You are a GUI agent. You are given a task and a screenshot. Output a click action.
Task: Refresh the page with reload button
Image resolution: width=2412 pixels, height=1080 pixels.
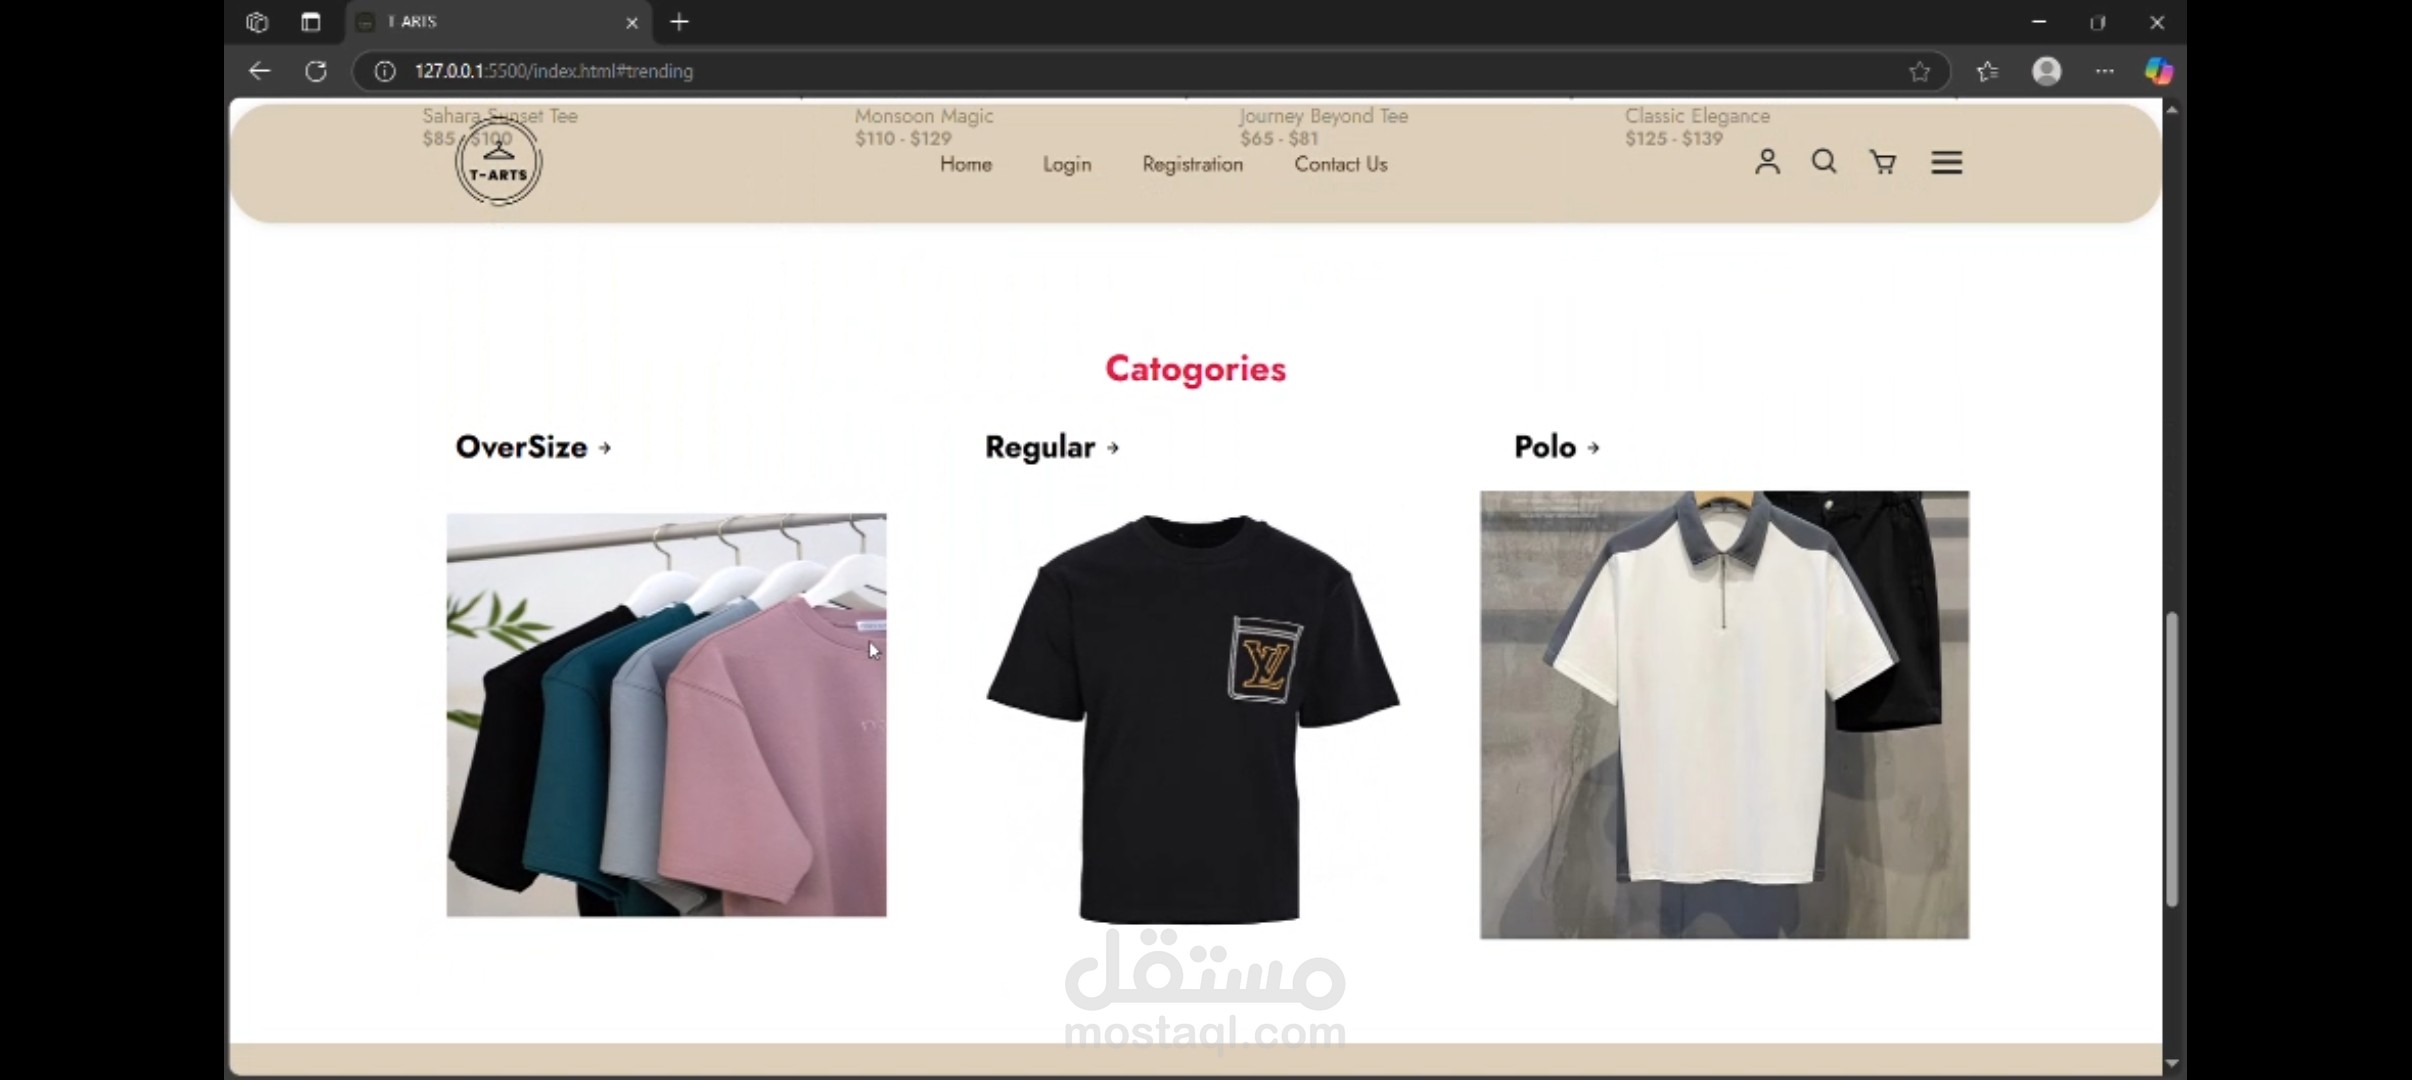tap(316, 71)
